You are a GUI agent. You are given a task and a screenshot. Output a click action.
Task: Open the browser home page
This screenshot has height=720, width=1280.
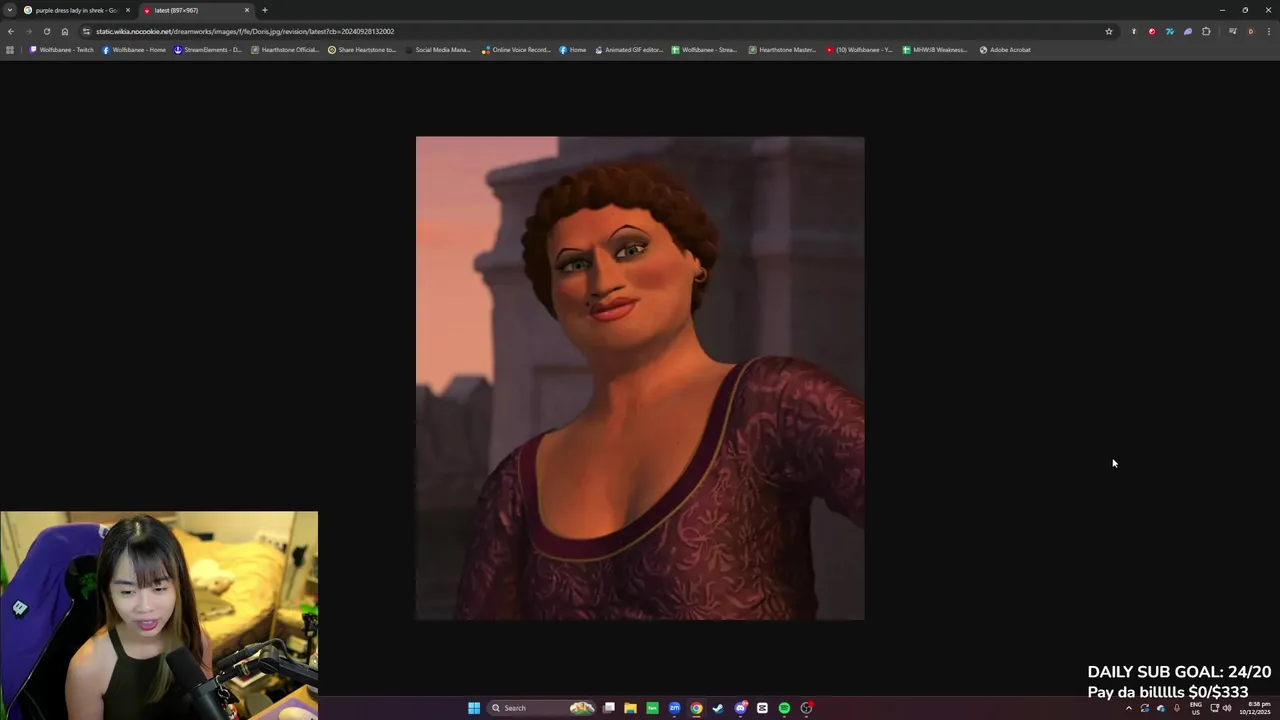point(65,31)
